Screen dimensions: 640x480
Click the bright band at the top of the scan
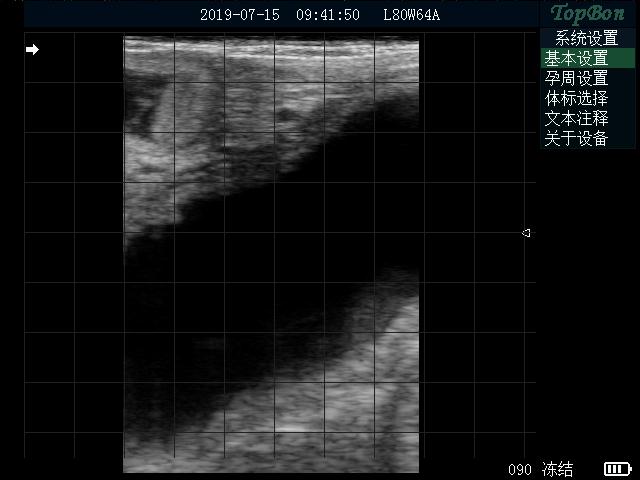270,46
